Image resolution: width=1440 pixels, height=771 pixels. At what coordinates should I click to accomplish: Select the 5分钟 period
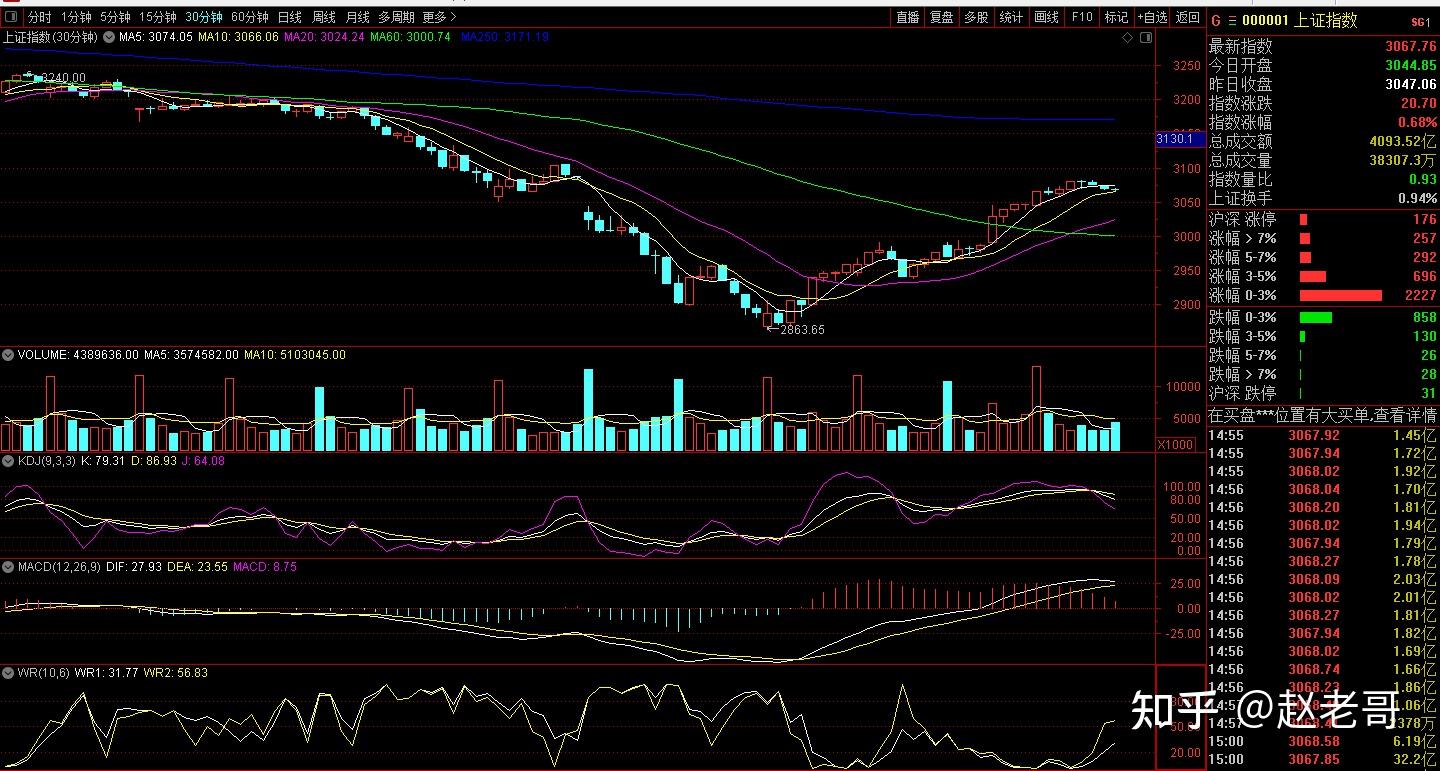point(115,17)
